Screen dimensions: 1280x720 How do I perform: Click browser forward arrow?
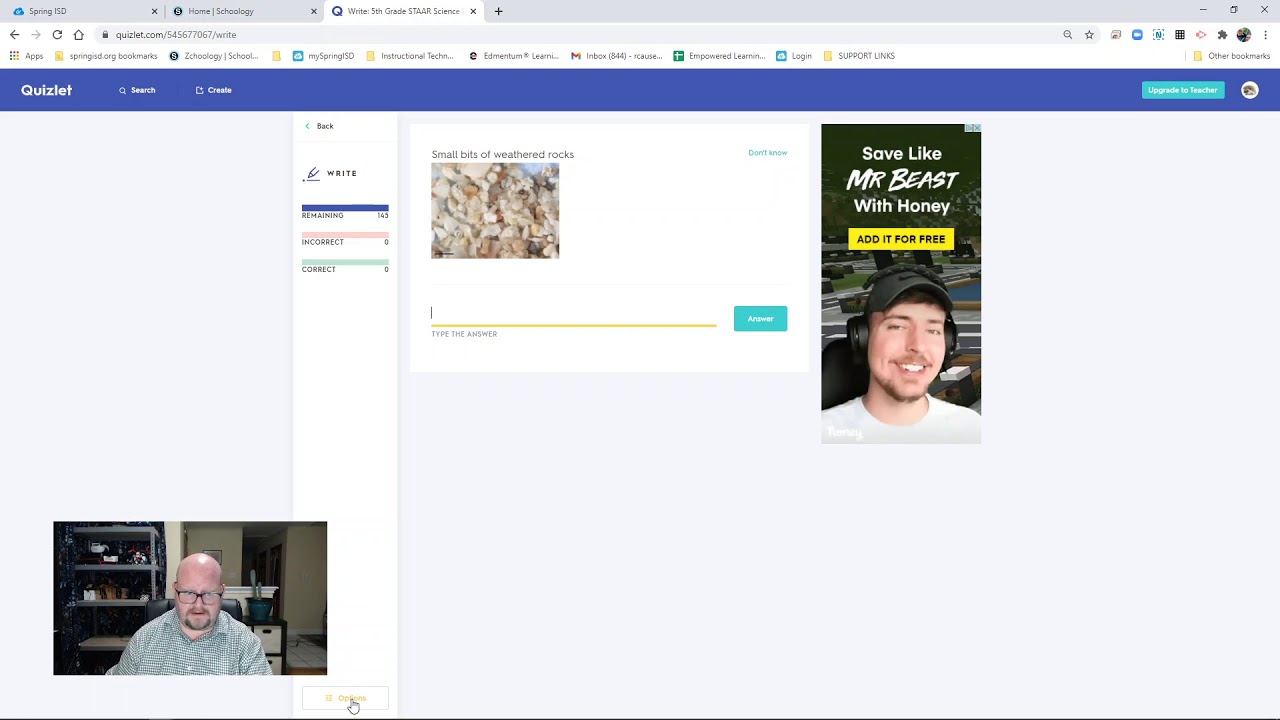tap(36, 34)
